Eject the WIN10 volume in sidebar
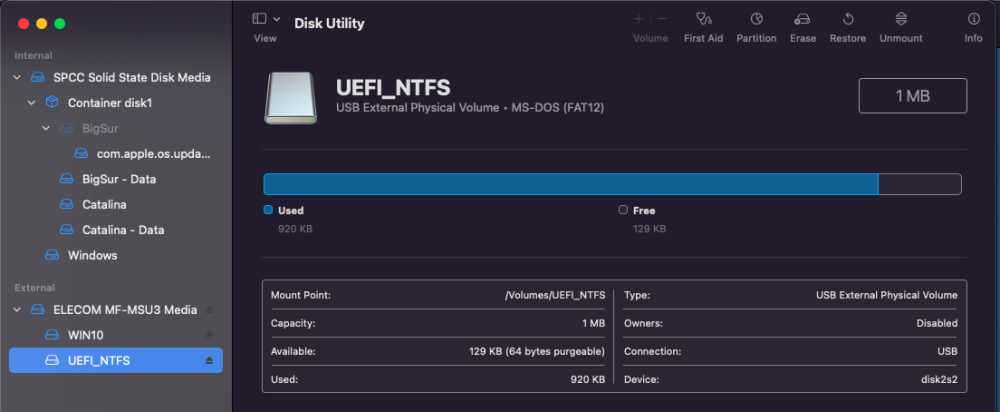1000x412 pixels. click(x=209, y=335)
